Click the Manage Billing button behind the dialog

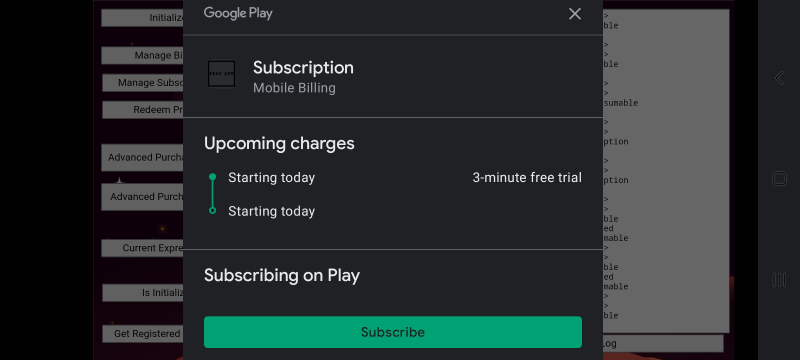coord(142,56)
